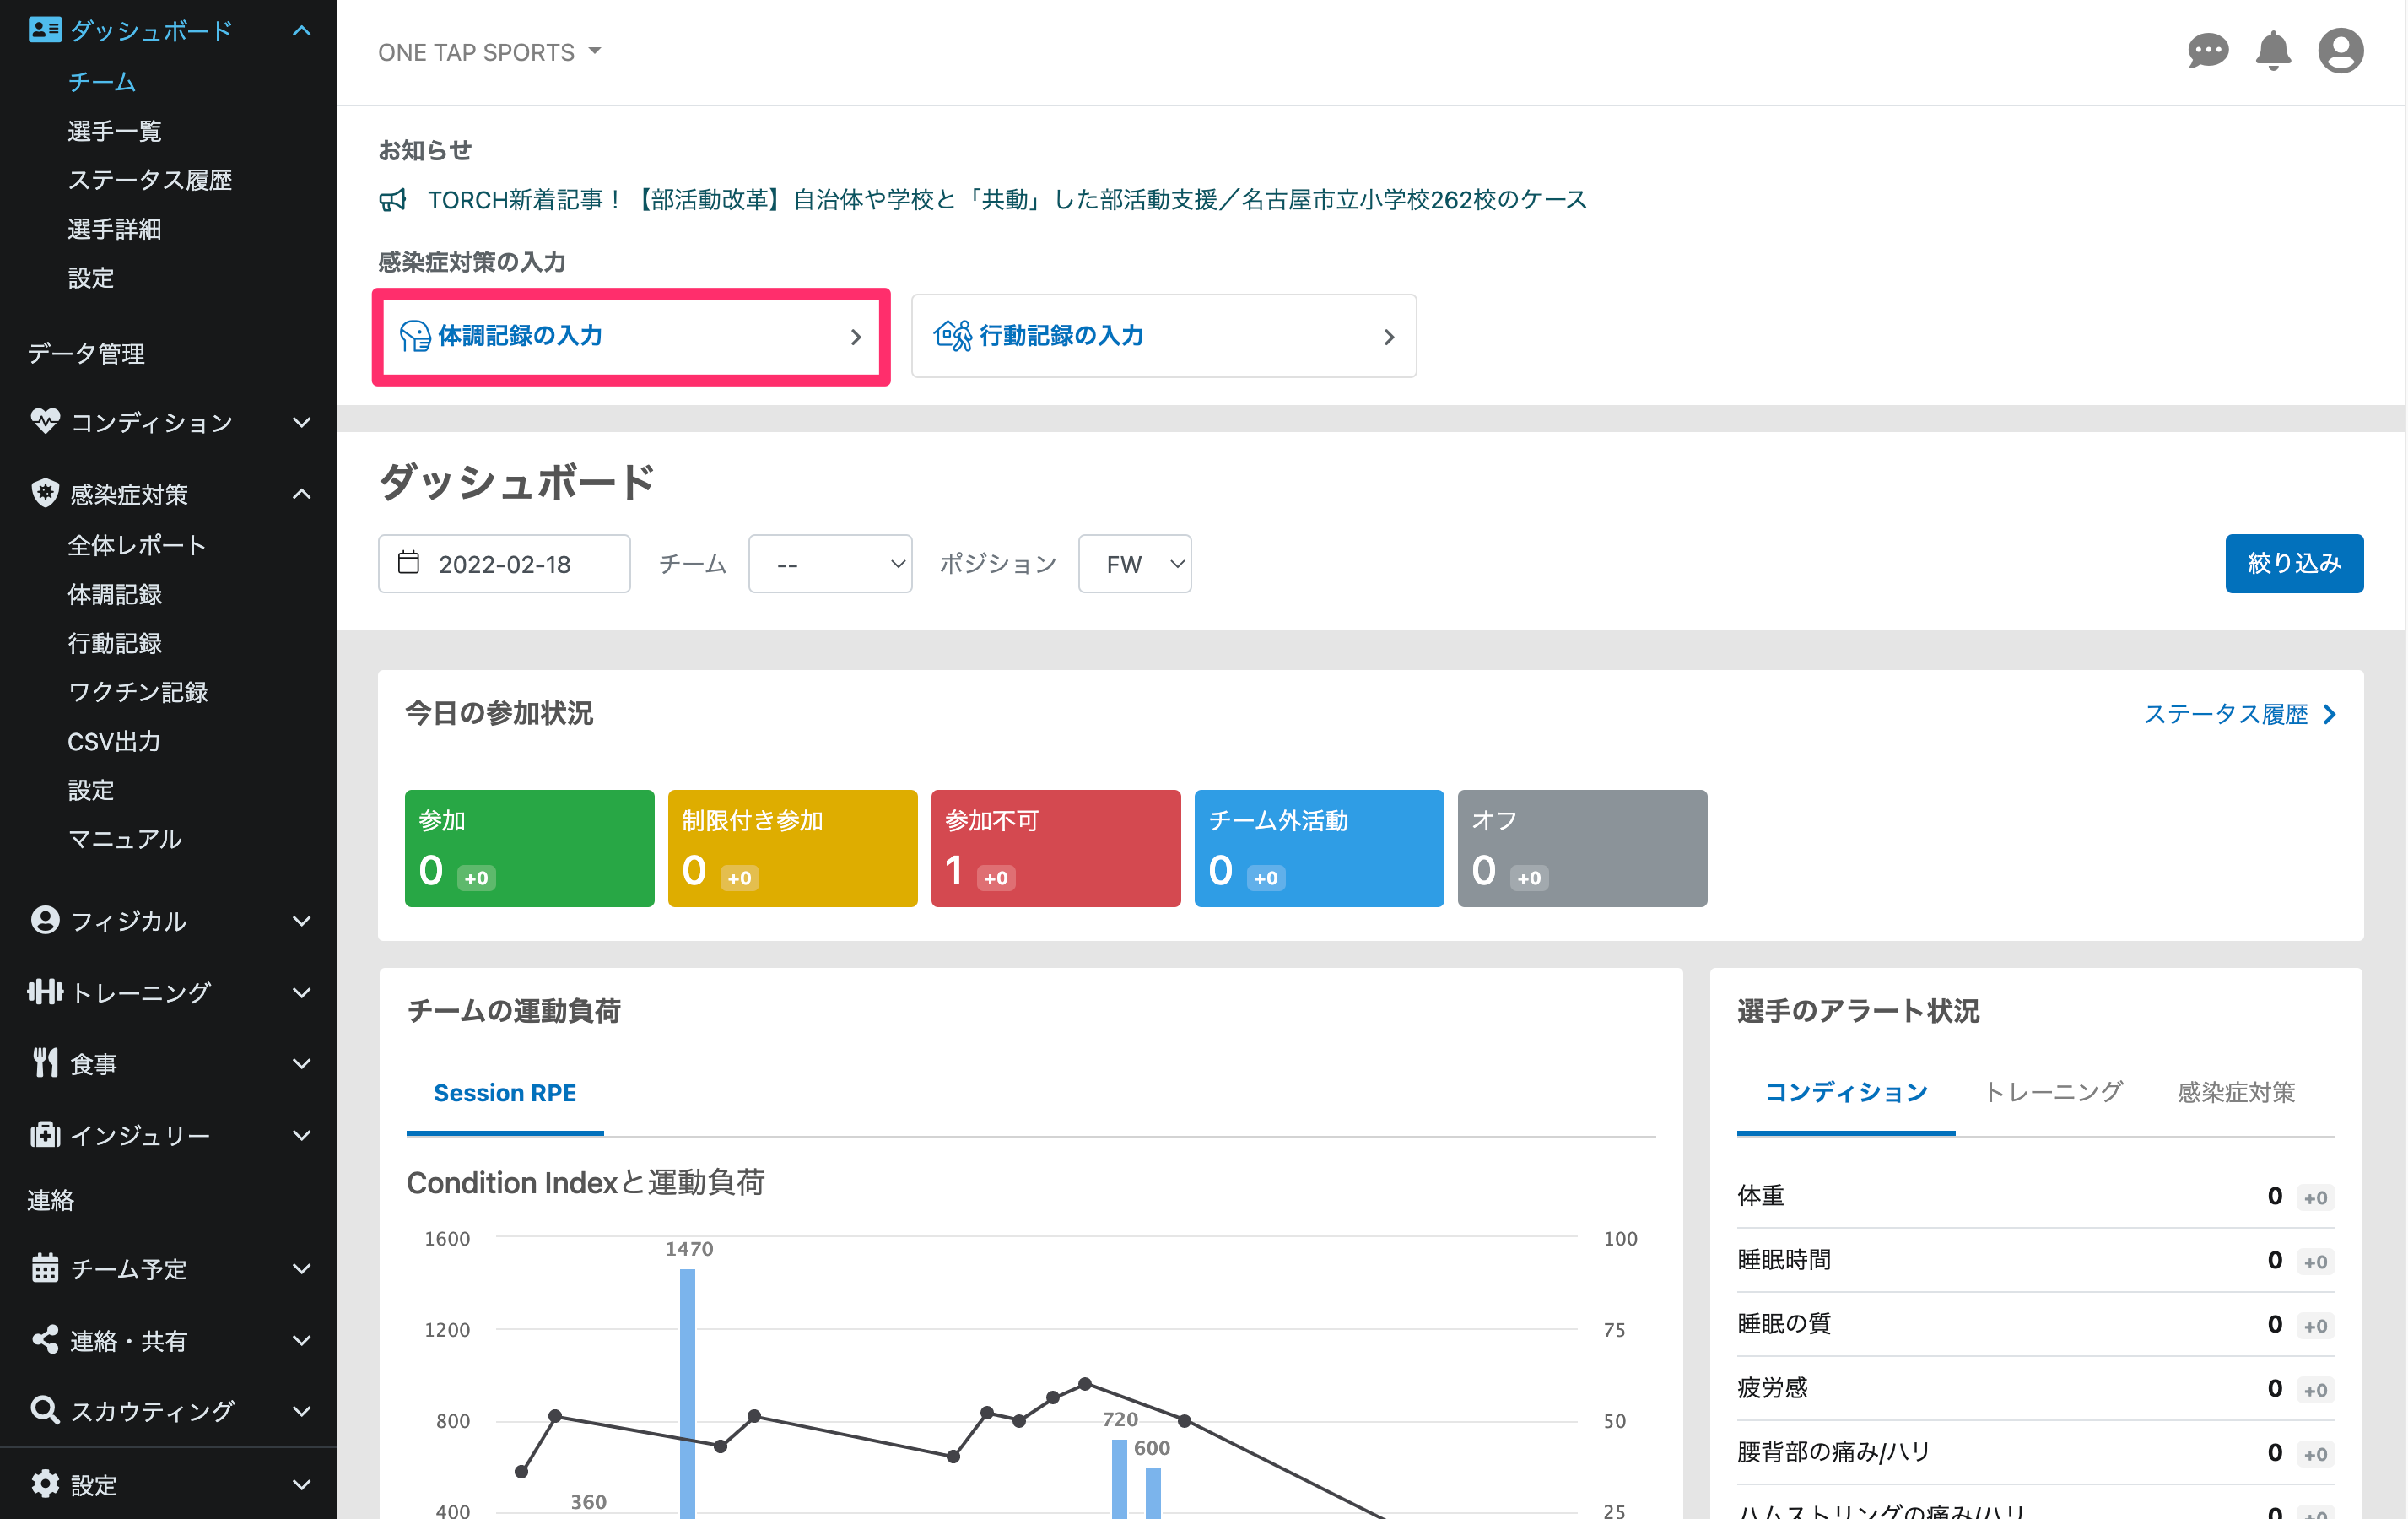Expand the インジュリー sidebar chevron
This screenshot has height=1519, width=2408.
point(301,1135)
